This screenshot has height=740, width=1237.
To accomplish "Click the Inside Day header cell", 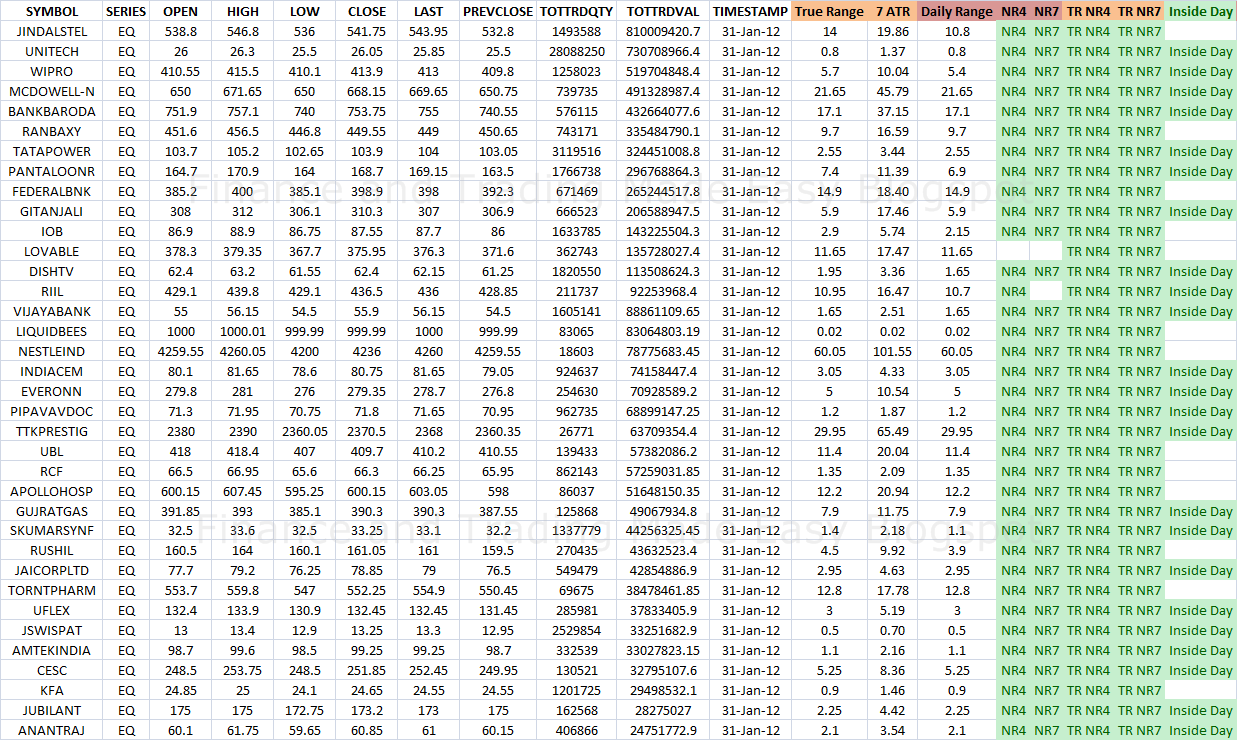I will [1200, 11].
